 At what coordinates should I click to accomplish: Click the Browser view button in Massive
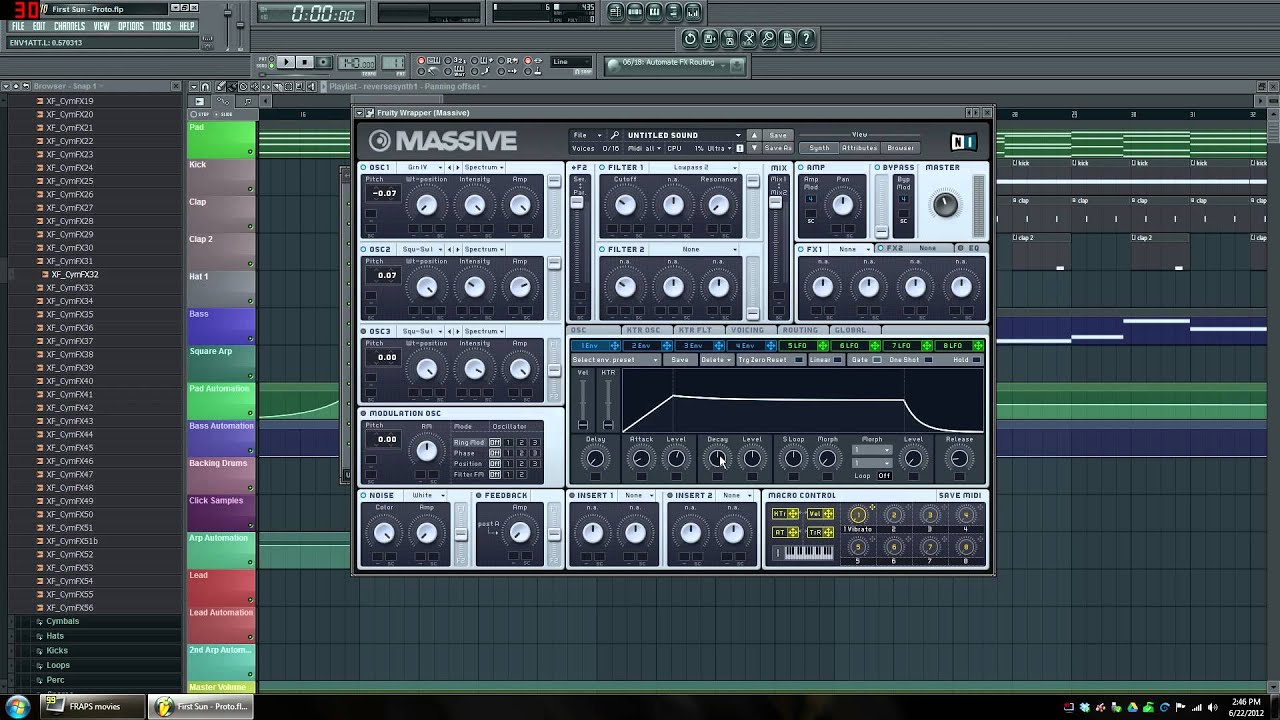point(901,148)
